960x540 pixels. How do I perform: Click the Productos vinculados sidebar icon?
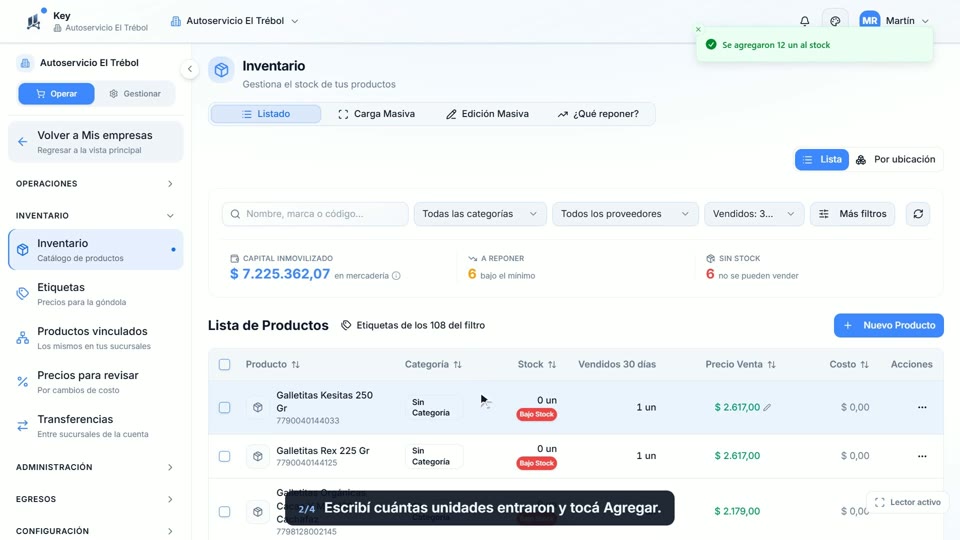[x=23, y=338]
